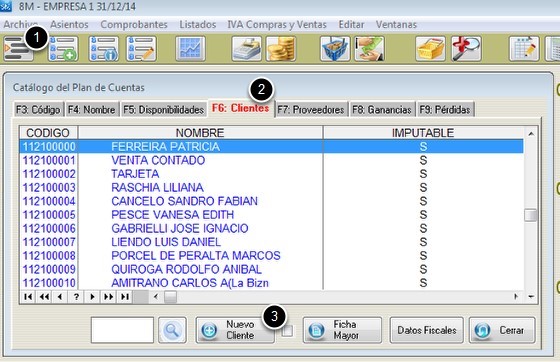Open the Editar menu
560x362 pixels.
point(351,24)
